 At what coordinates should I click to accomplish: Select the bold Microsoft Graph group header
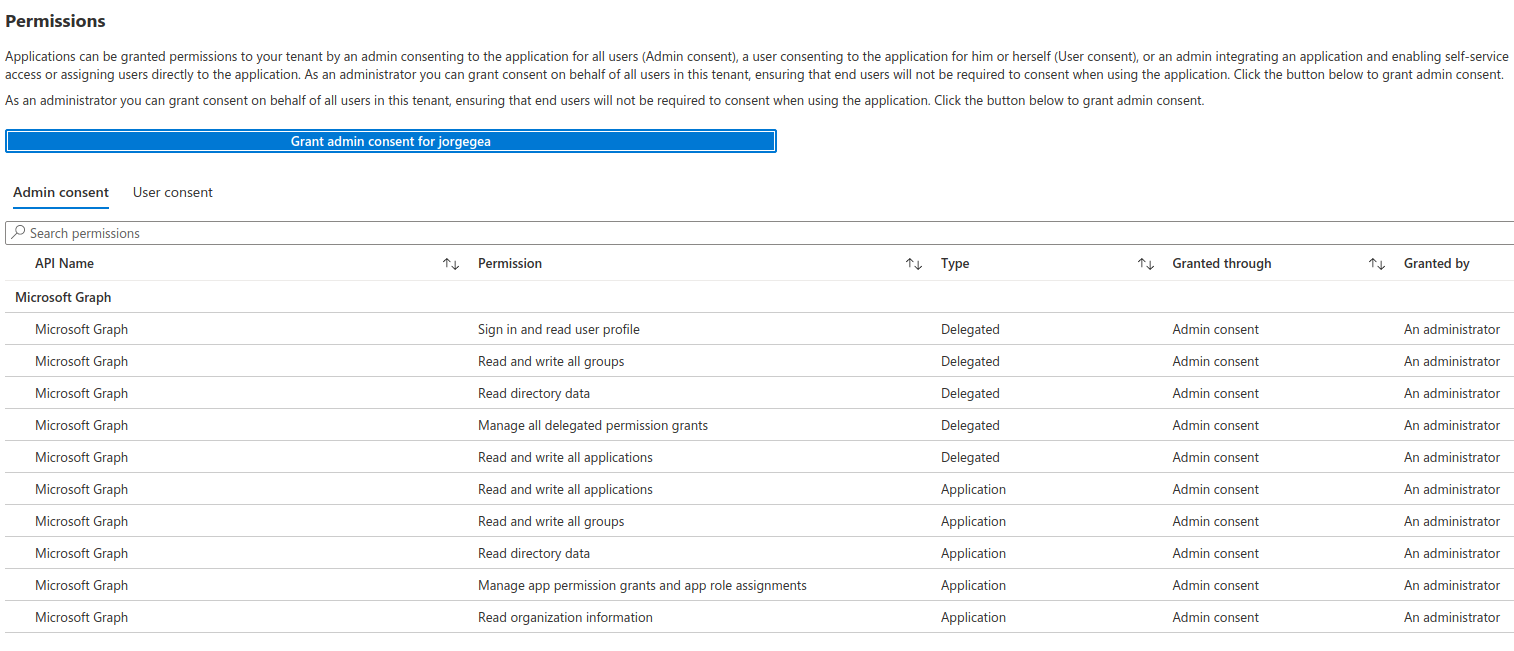(x=63, y=297)
